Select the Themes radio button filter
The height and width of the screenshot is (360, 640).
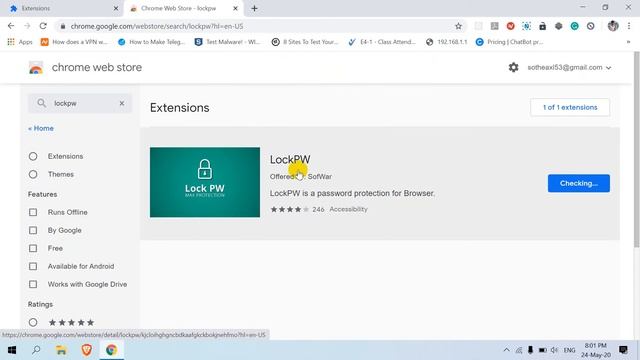pos(33,174)
